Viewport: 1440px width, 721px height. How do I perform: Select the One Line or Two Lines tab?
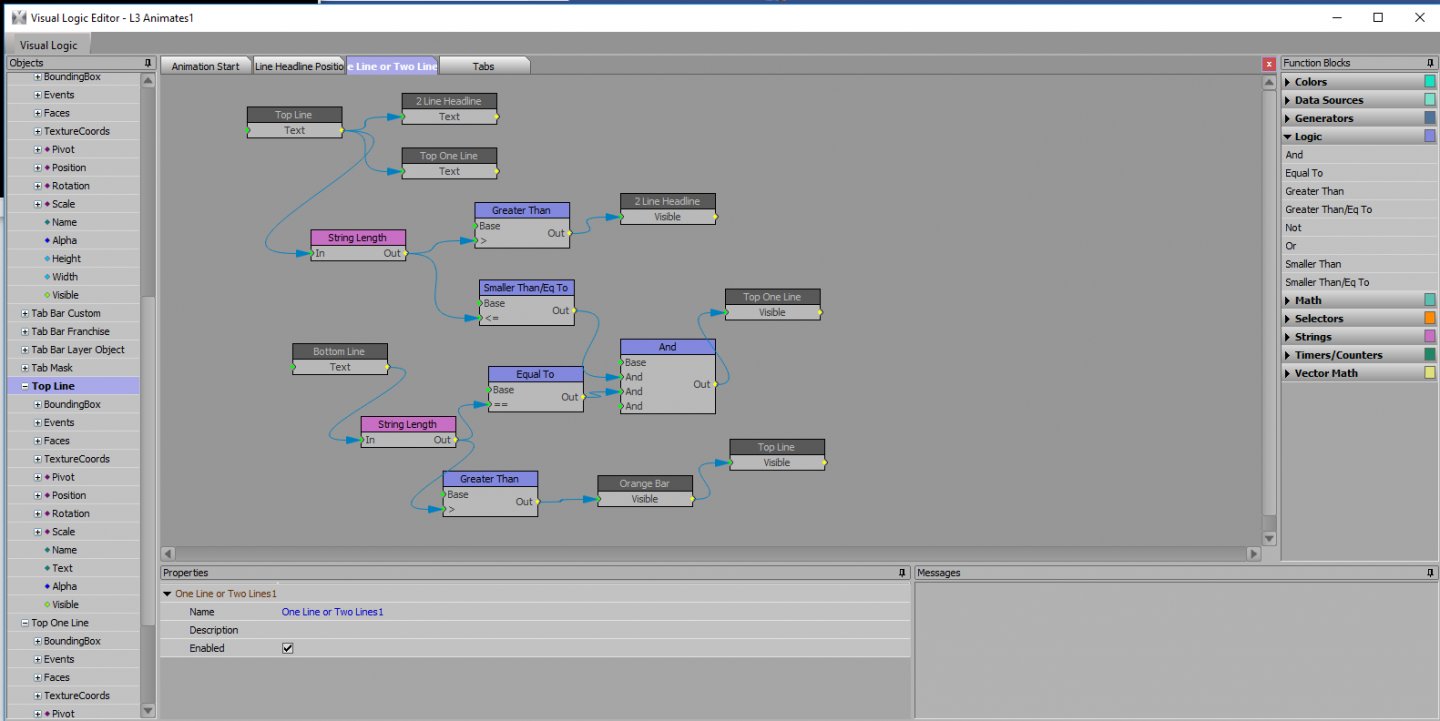392,66
